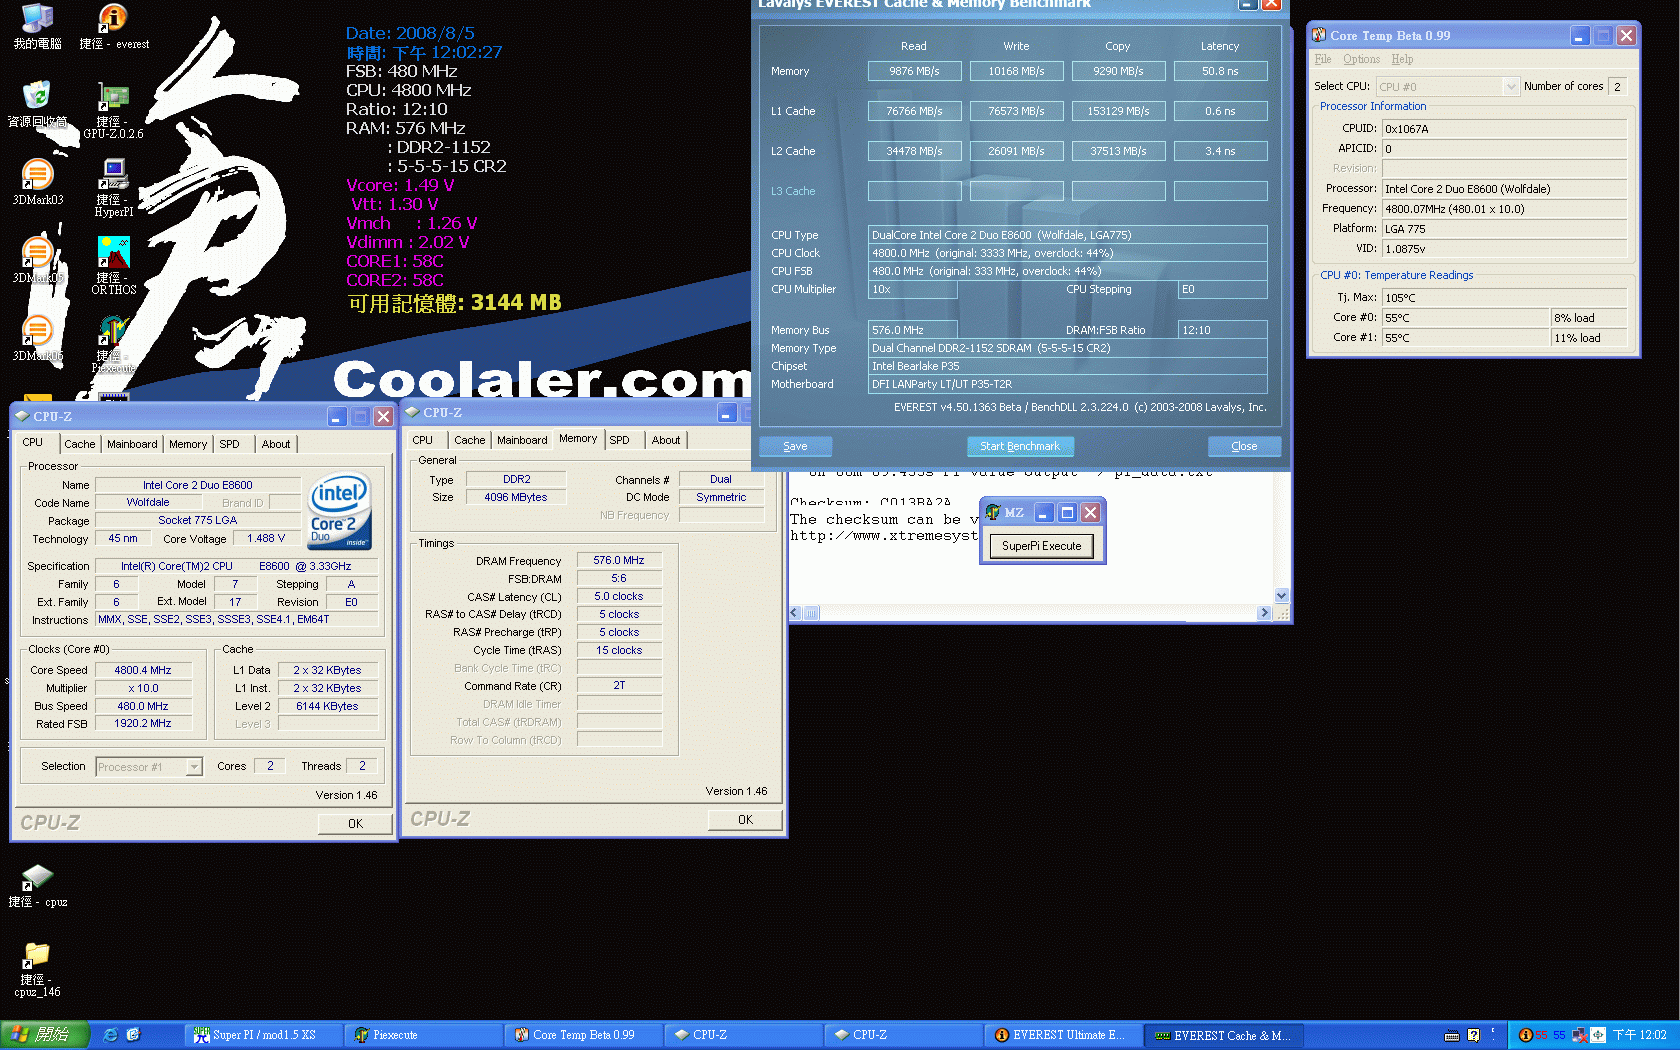Open Internet Explorer from quick launch

111,1035
